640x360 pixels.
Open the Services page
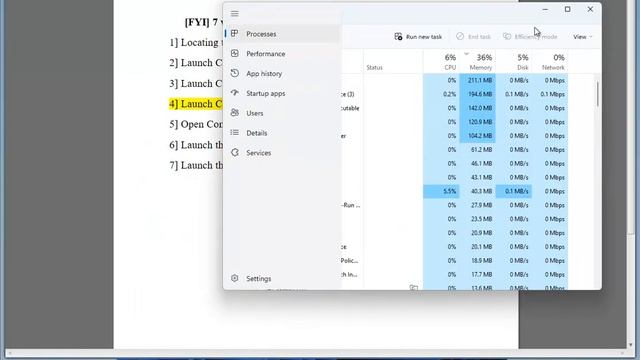(282, 153)
